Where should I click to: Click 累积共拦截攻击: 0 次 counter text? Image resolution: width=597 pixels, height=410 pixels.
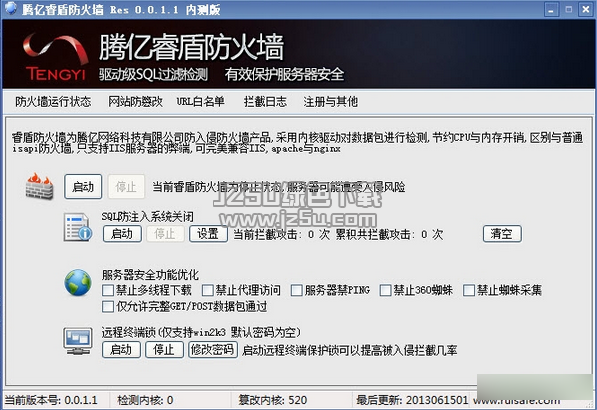coord(389,234)
